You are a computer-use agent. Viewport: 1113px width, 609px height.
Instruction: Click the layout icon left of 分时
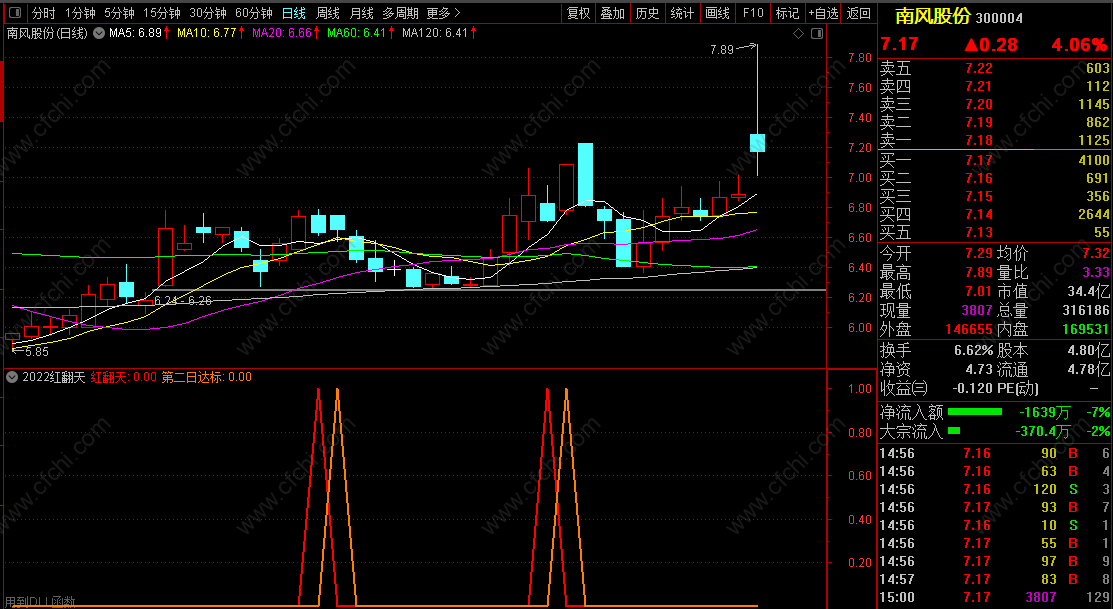[14, 13]
